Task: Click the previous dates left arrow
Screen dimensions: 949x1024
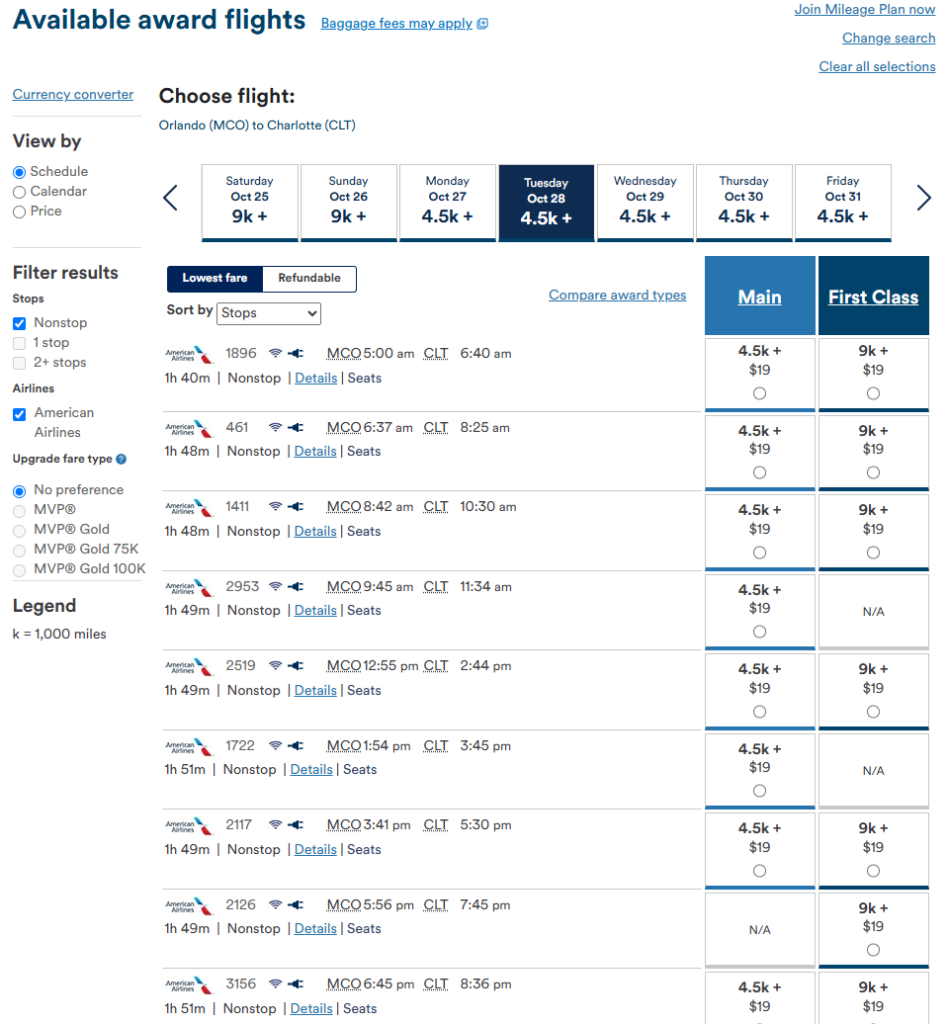Action: pos(170,198)
